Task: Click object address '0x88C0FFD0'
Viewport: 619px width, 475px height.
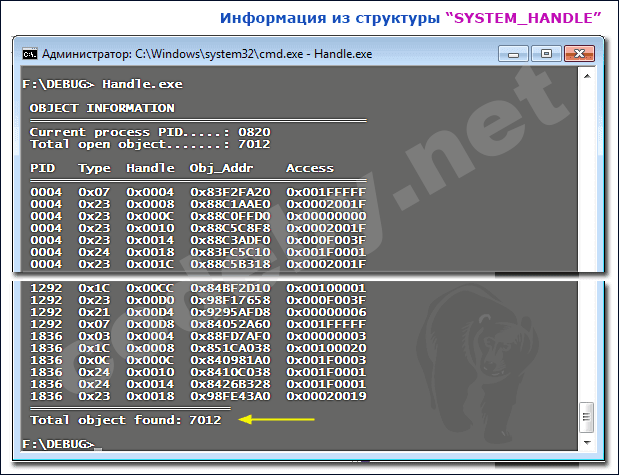Action: coord(231,216)
